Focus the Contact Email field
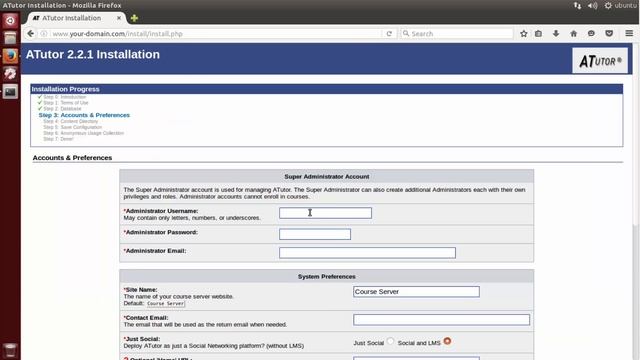640x360 pixels. click(442, 320)
